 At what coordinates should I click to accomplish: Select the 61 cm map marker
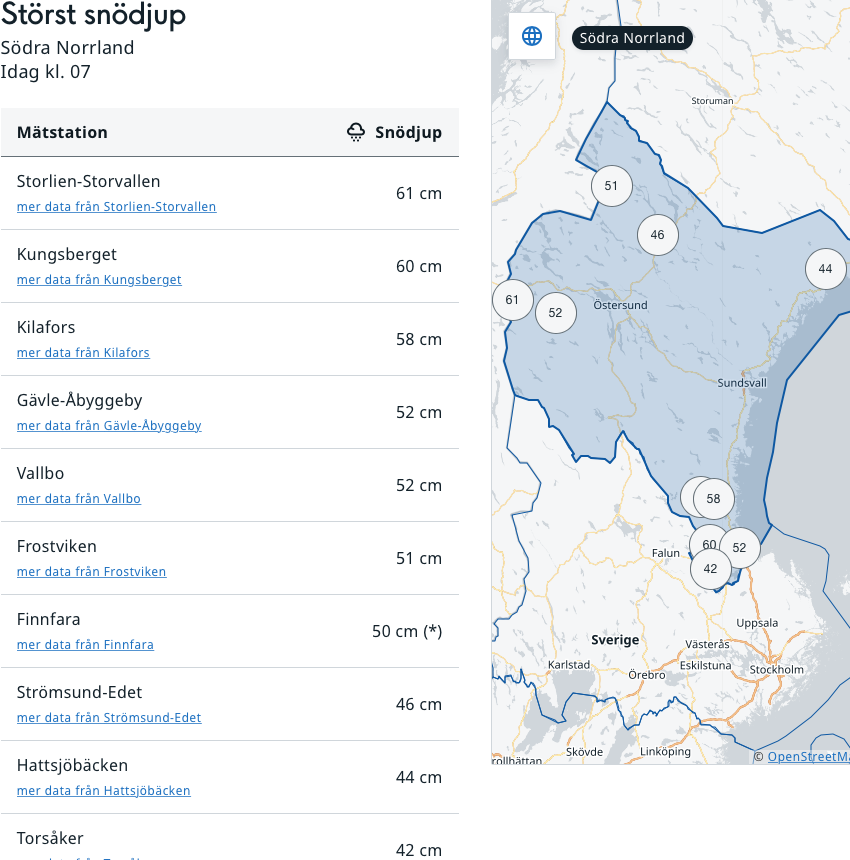512,300
